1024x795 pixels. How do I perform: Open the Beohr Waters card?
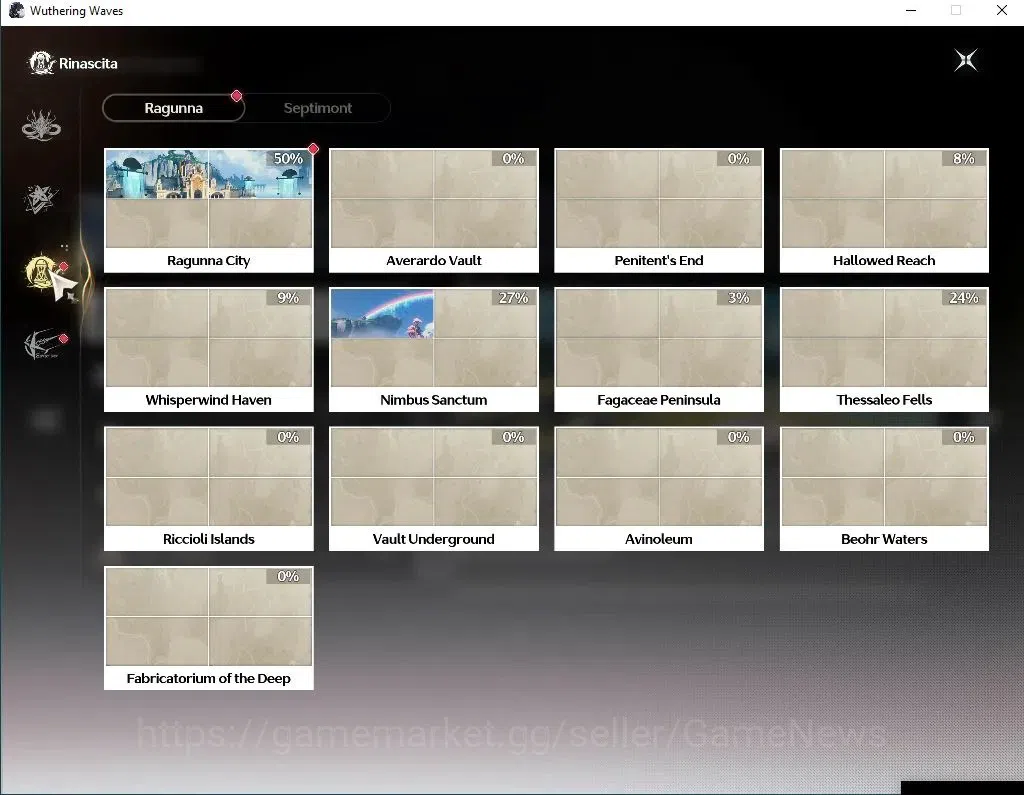pos(884,489)
